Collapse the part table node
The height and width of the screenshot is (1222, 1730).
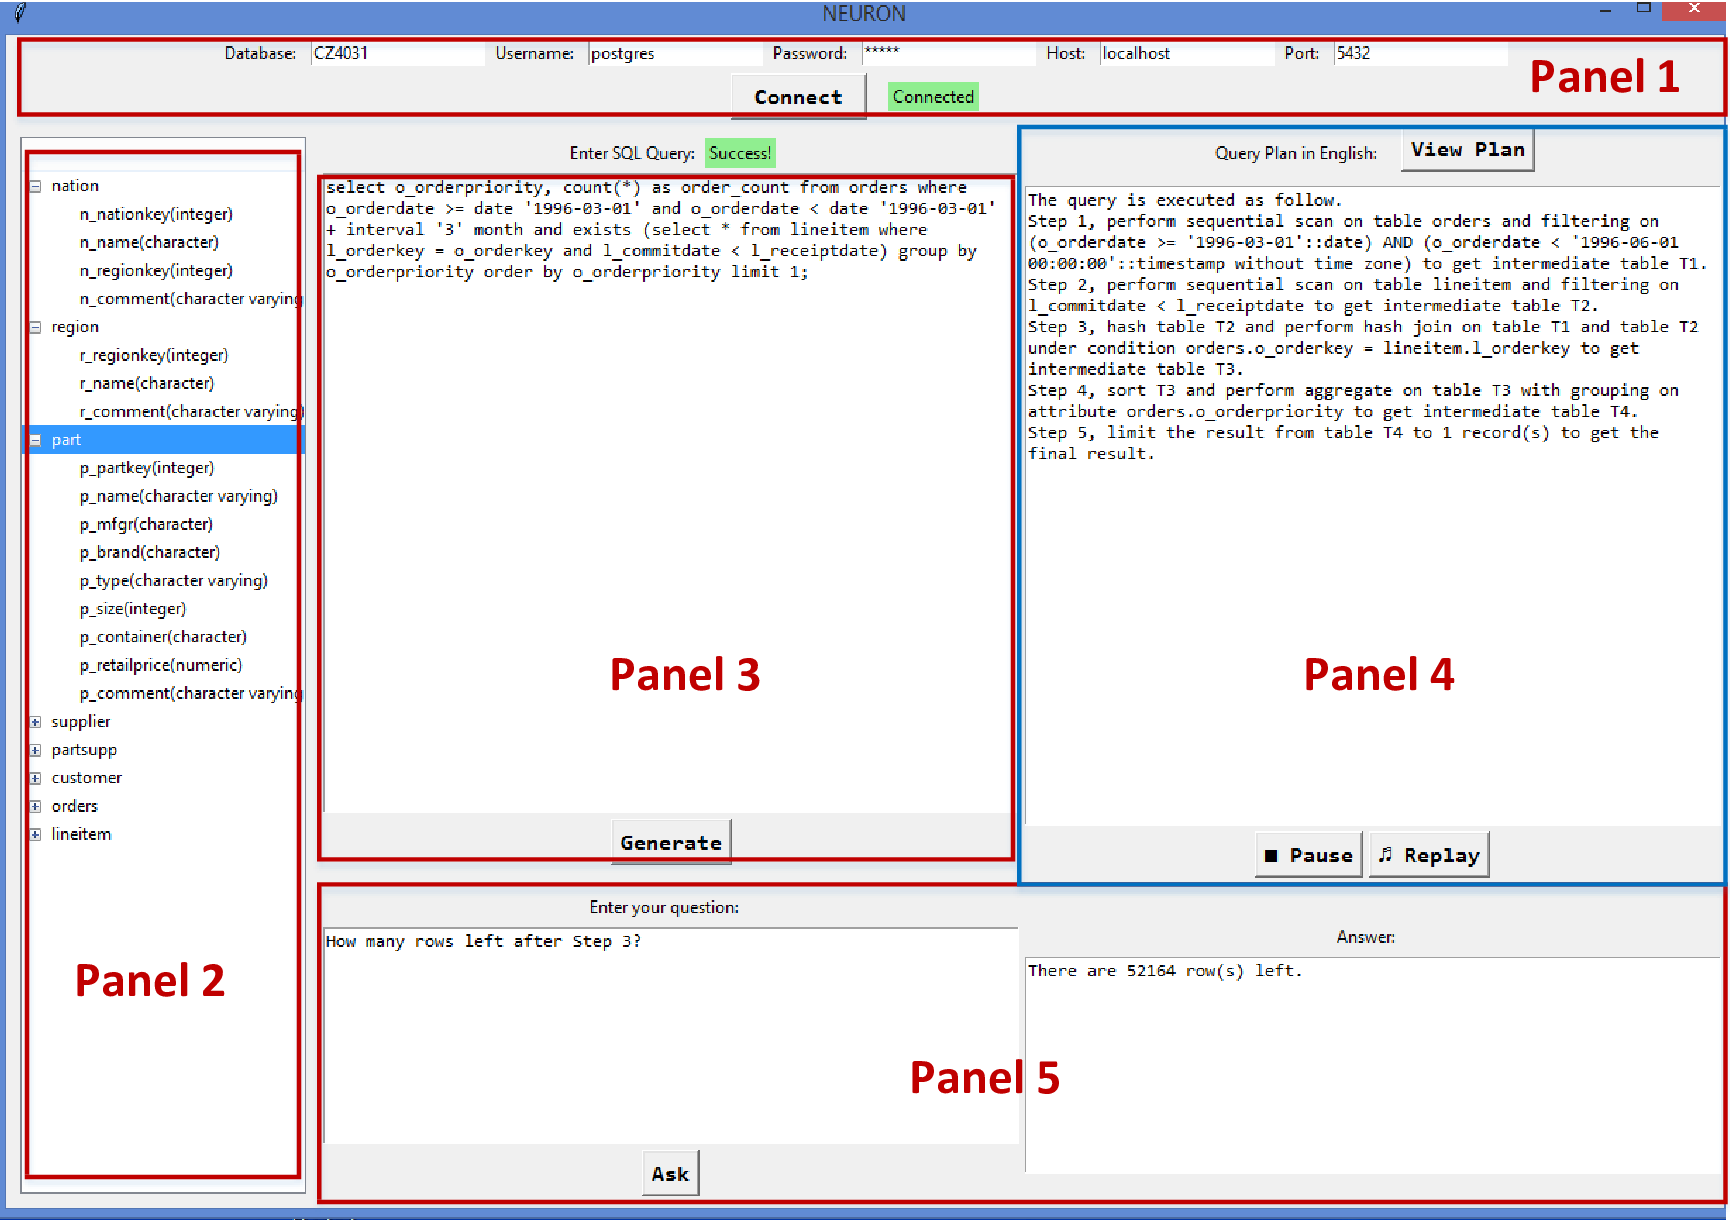pos(35,440)
